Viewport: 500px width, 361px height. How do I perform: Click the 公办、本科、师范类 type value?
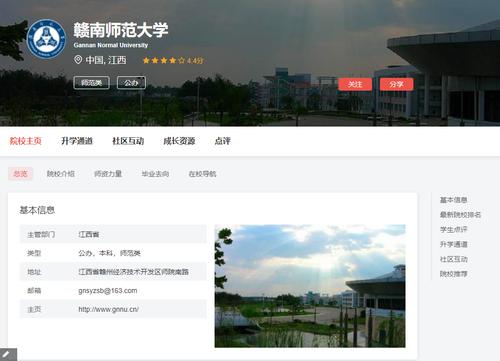109,253
